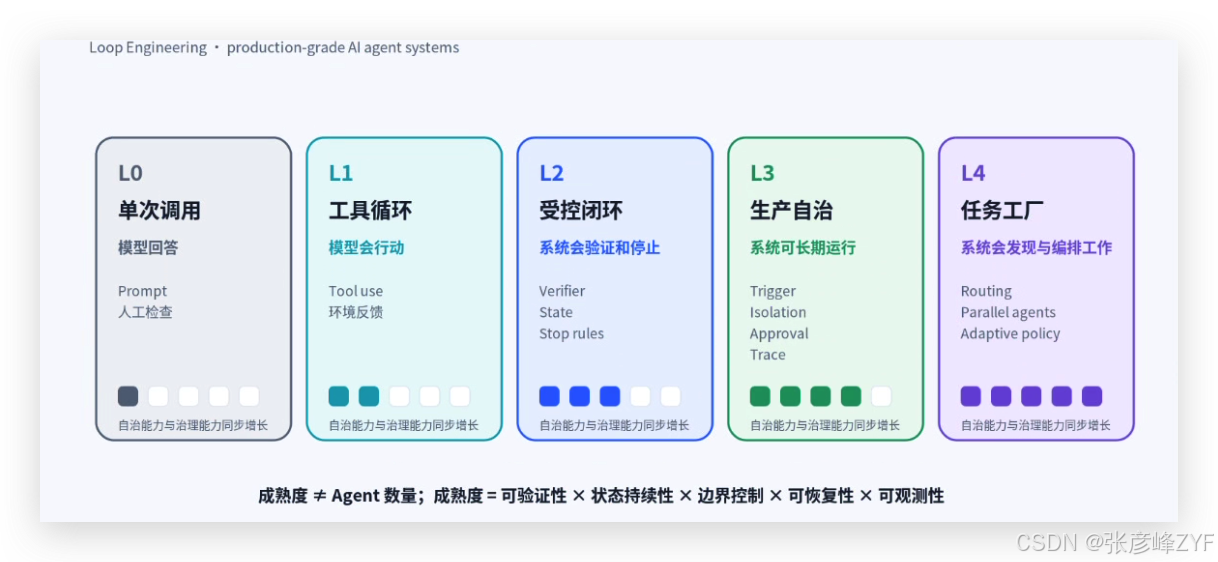Click the 成熟度 formula line at bottom

tap(601, 495)
